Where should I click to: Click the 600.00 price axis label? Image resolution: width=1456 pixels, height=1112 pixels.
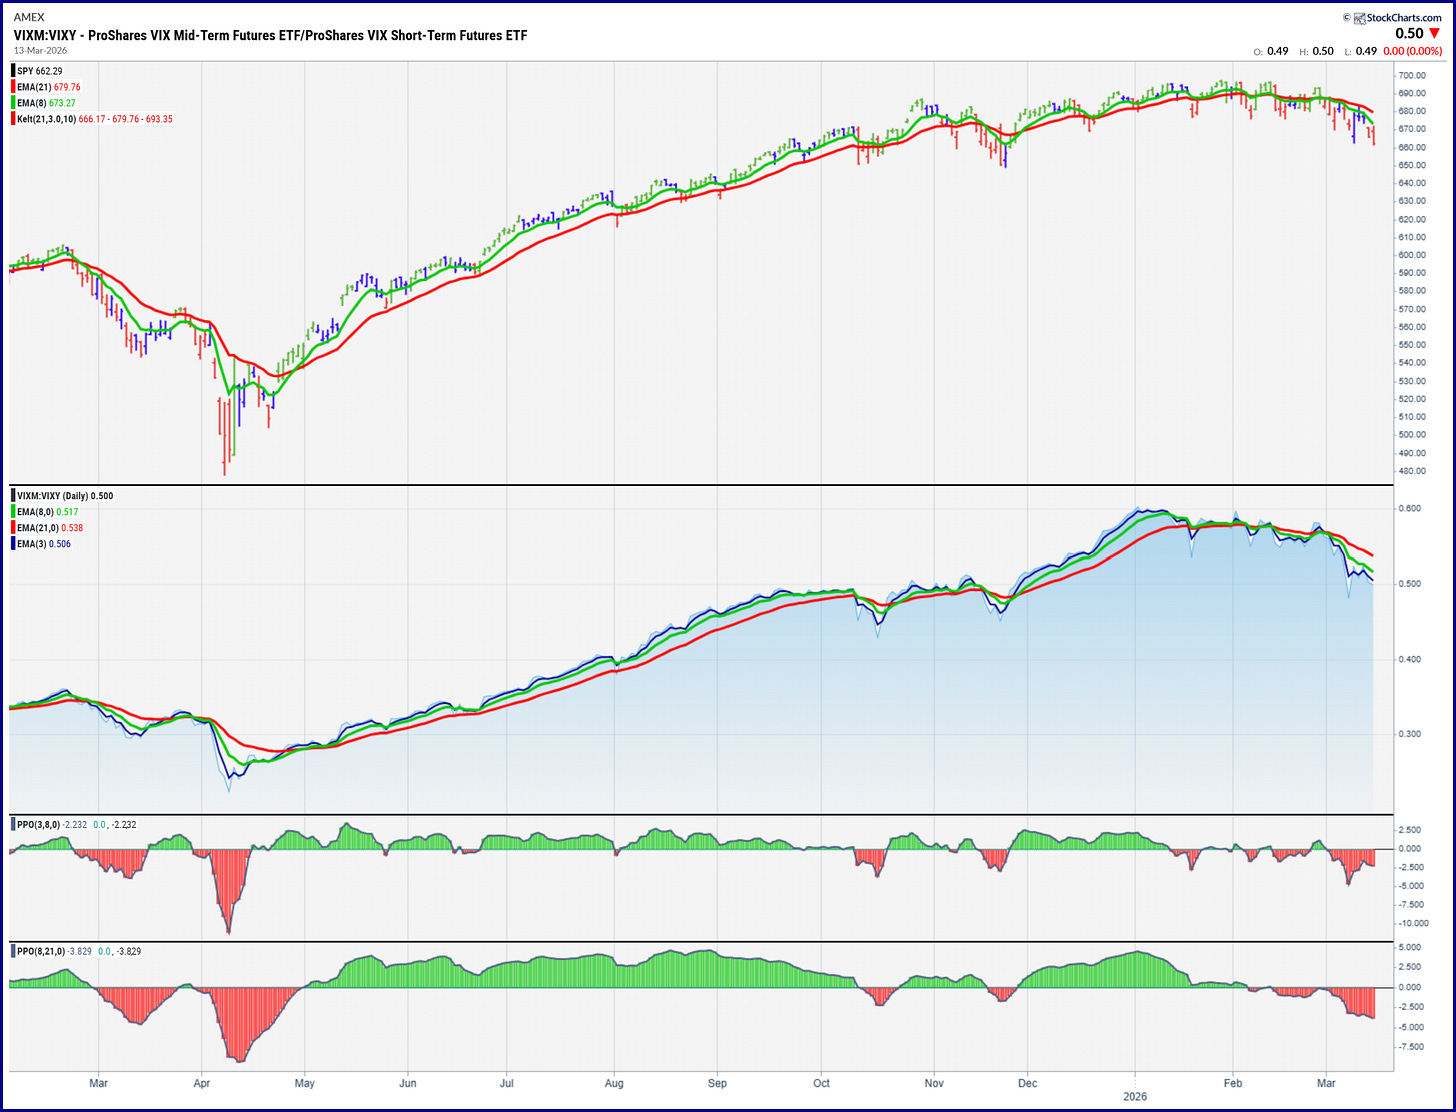(x=1412, y=255)
